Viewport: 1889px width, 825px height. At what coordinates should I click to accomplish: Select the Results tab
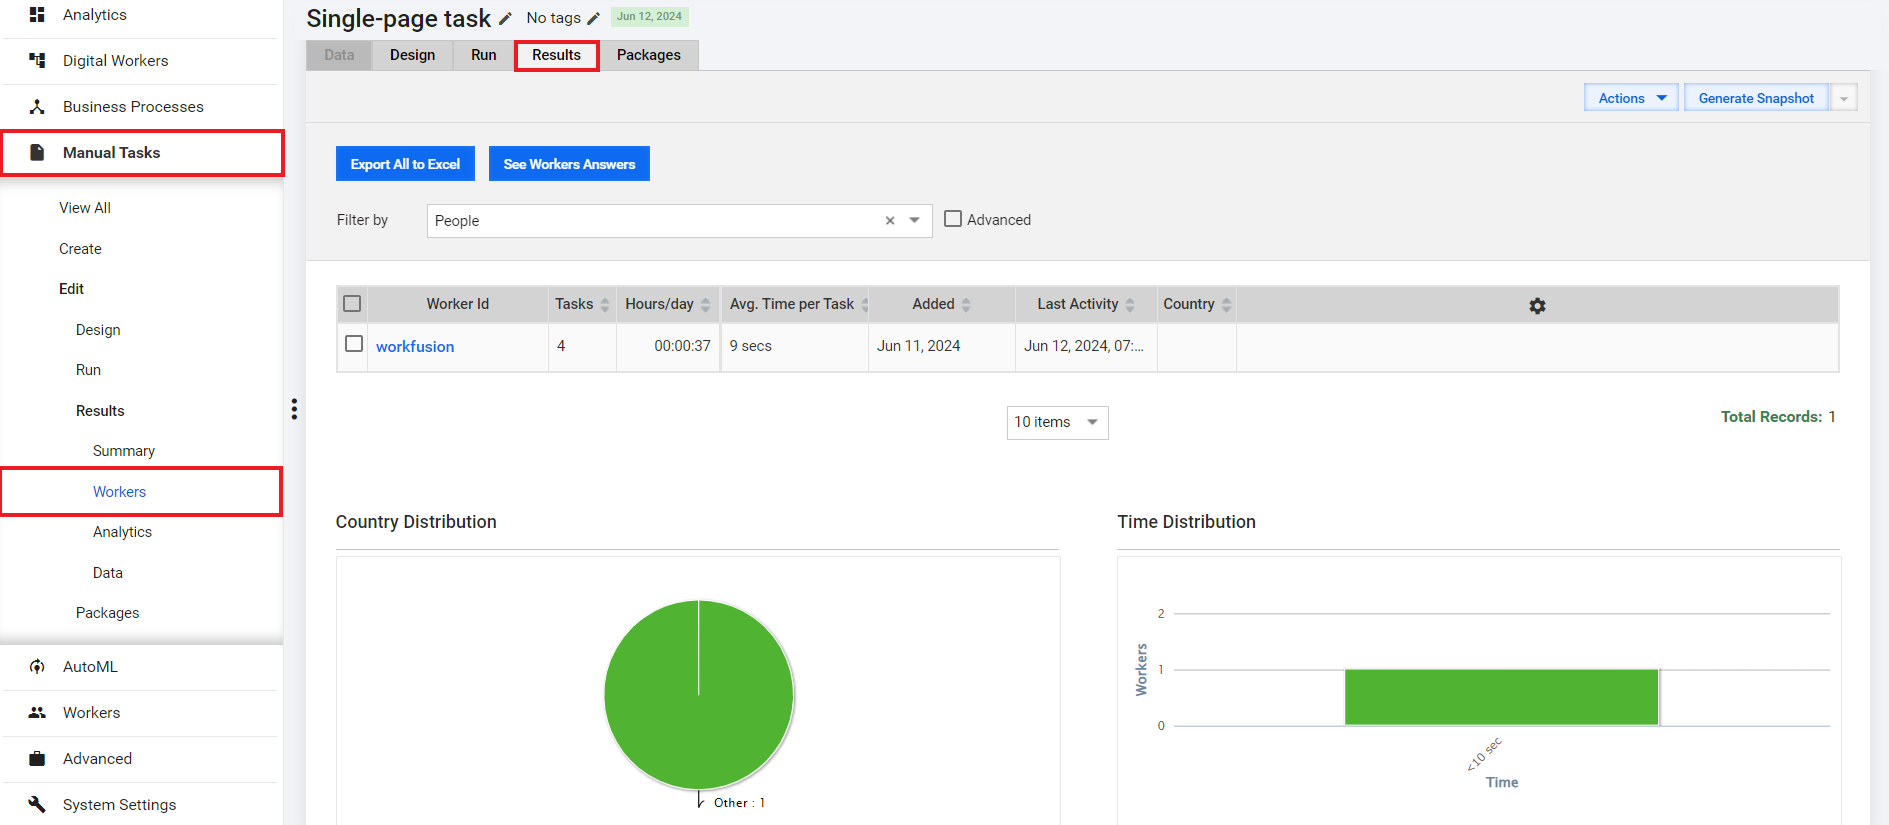[556, 55]
